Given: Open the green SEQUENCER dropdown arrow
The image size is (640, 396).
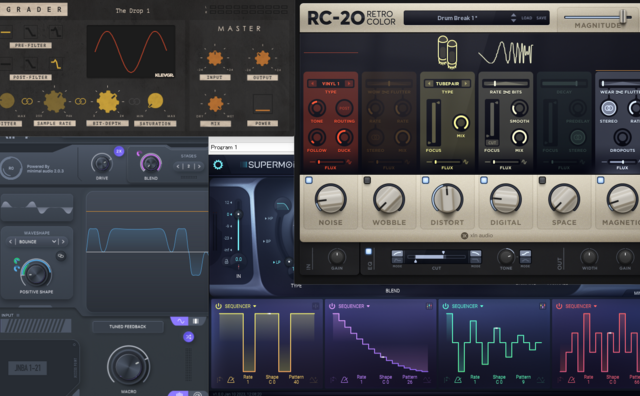Looking at the screenshot, I should pyautogui.click(x=482, y=306).
